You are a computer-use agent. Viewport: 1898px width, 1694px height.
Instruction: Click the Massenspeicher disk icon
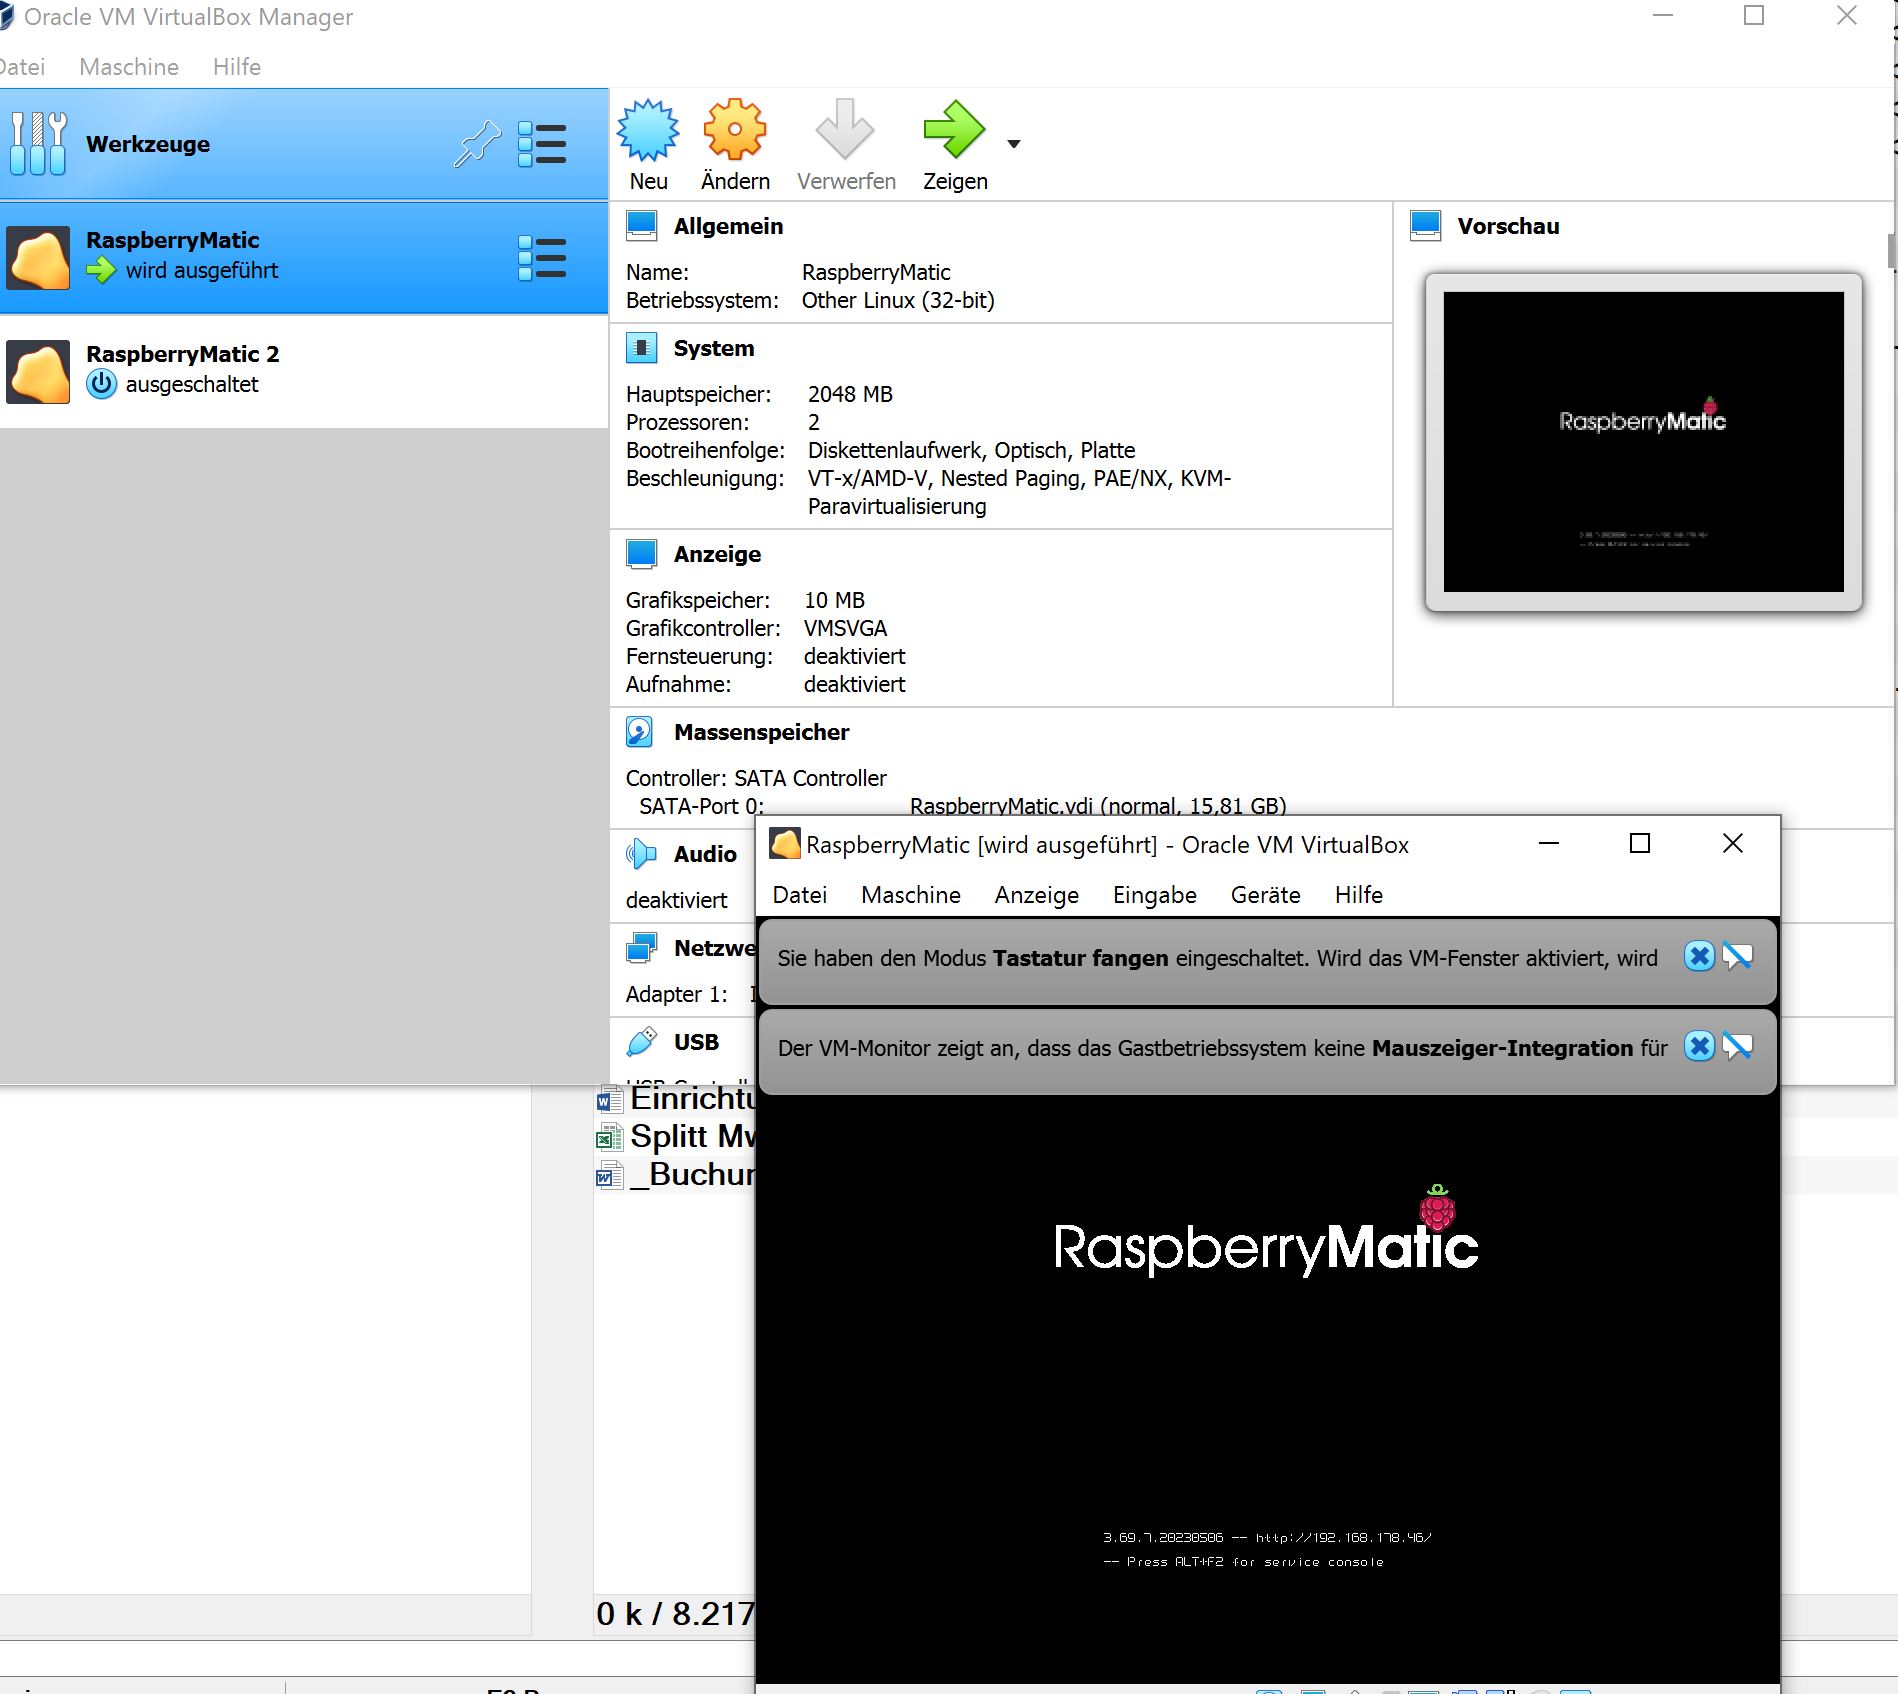[640, 732]
